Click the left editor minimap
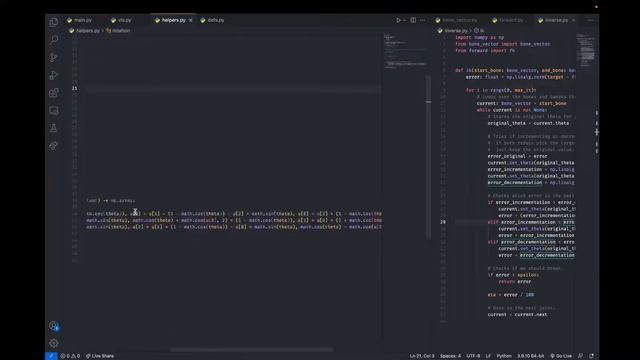640x360 pixels. click(x=405, y=51)
